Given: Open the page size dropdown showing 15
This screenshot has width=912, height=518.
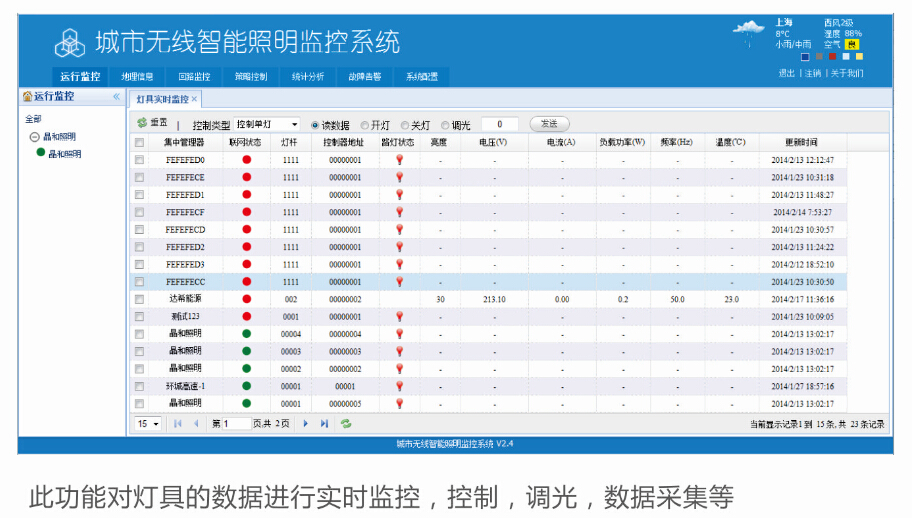Looking at the screenshot, I should (x=148, y=424).
